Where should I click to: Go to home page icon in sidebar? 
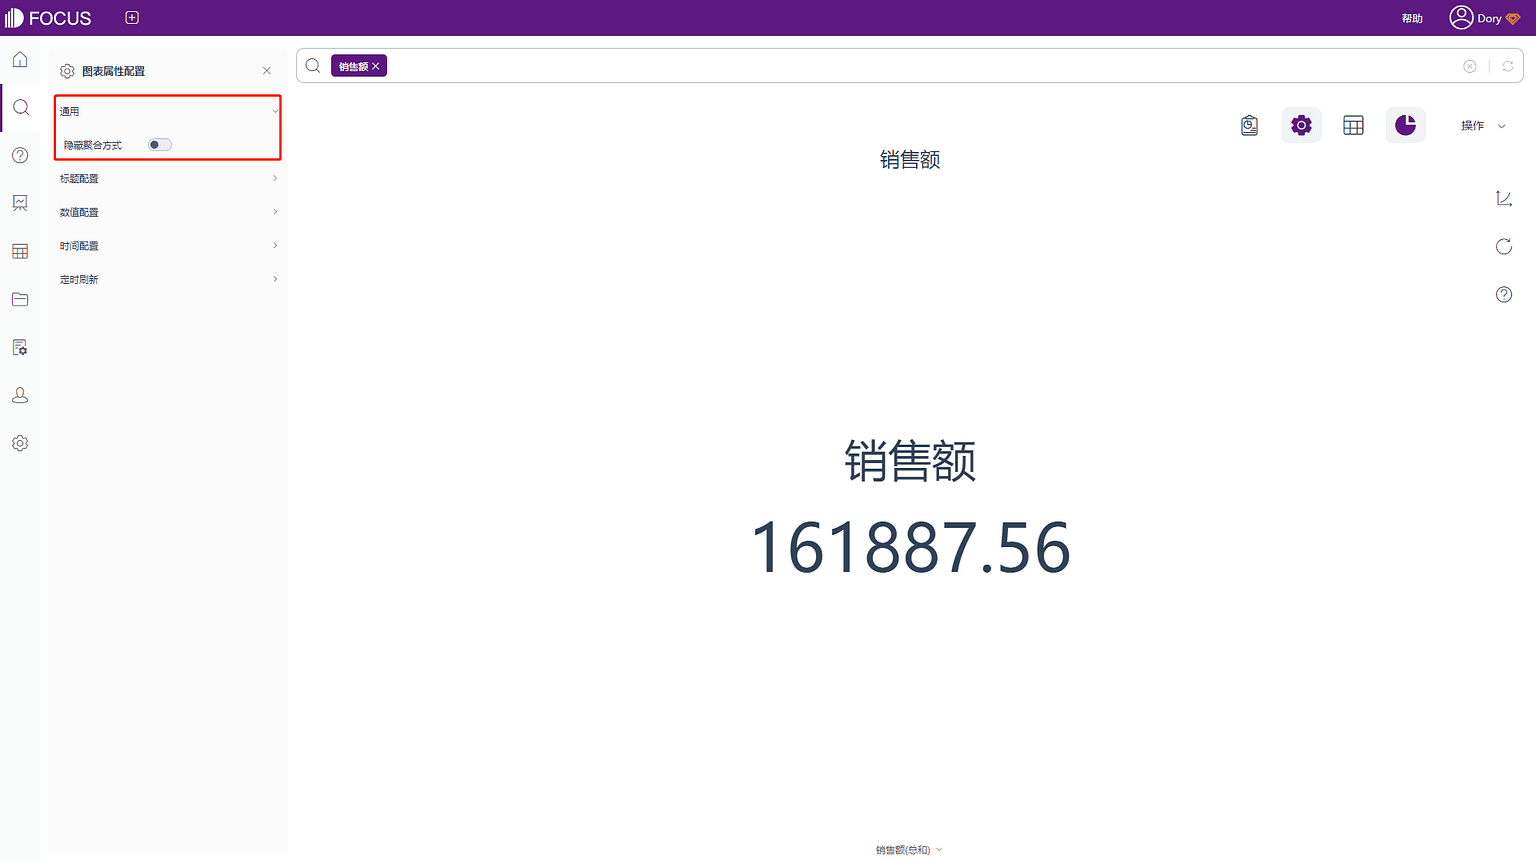[x=20, y=60]
